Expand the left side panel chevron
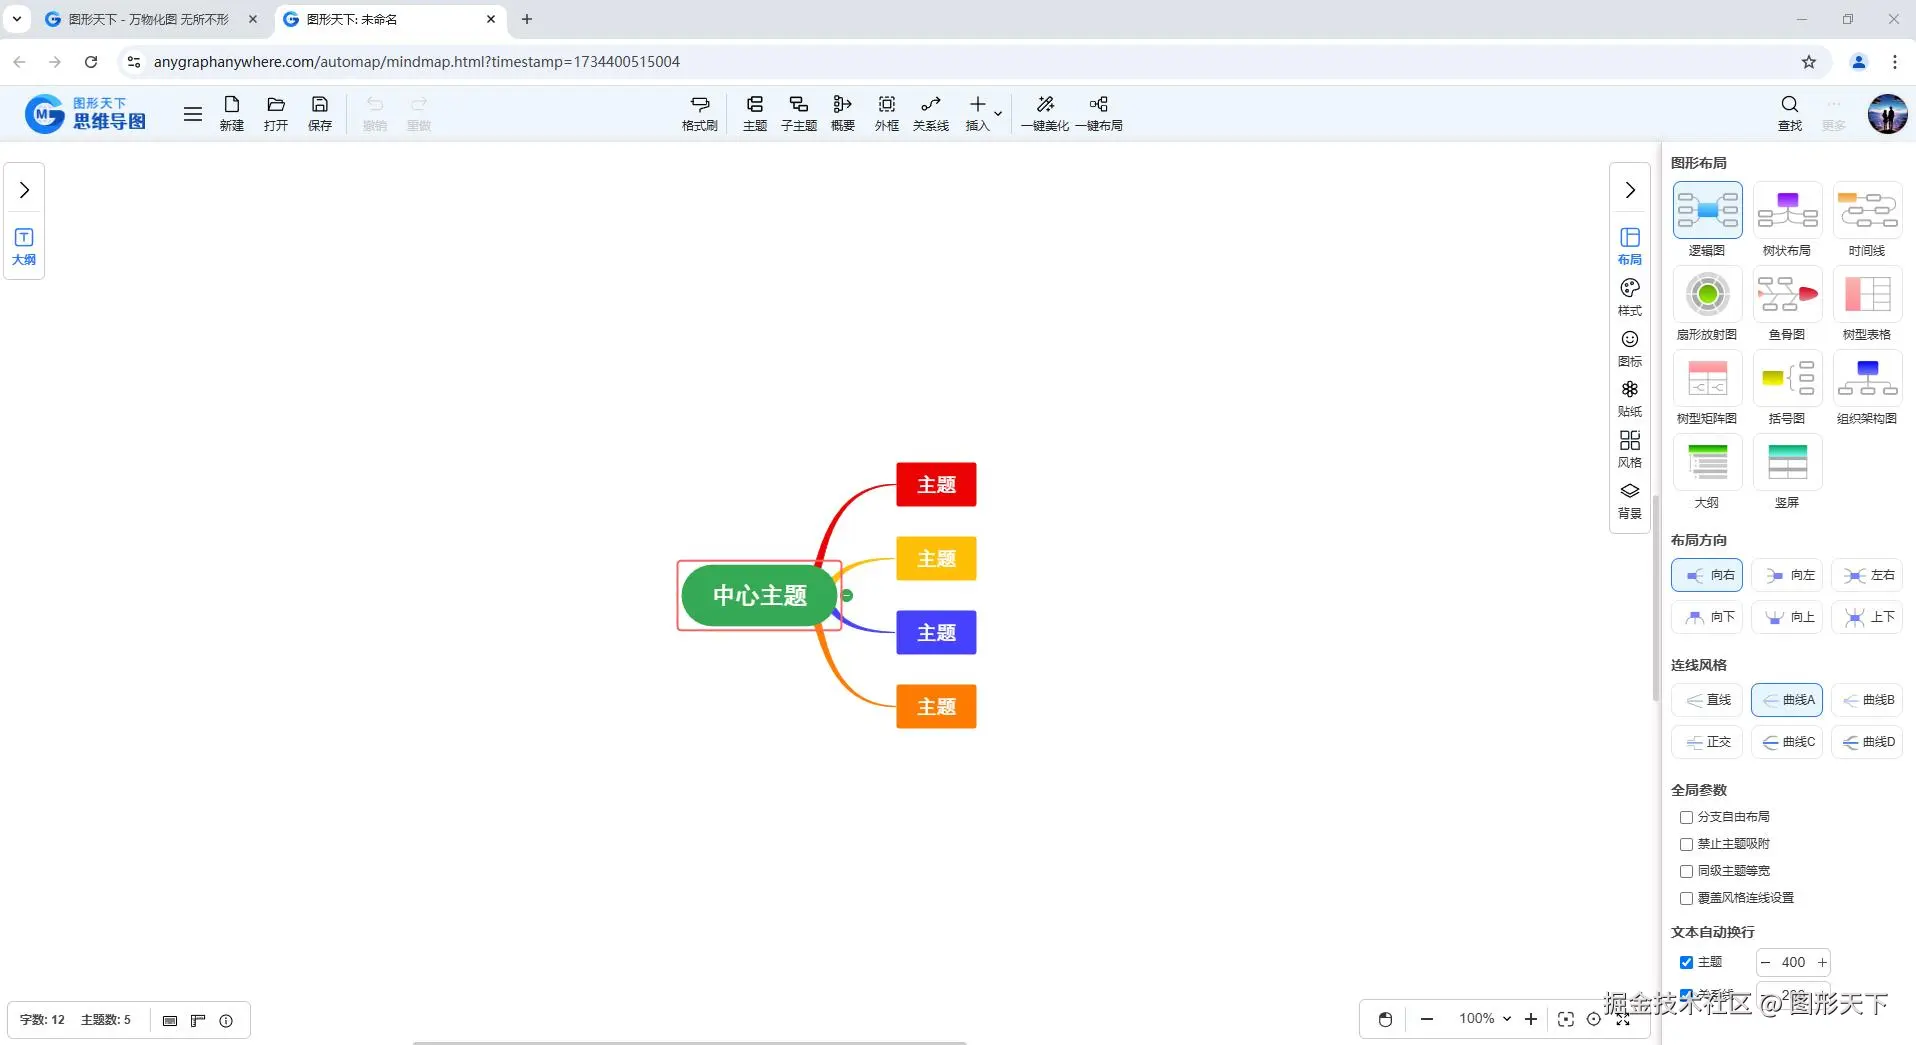 pos(24,190)
